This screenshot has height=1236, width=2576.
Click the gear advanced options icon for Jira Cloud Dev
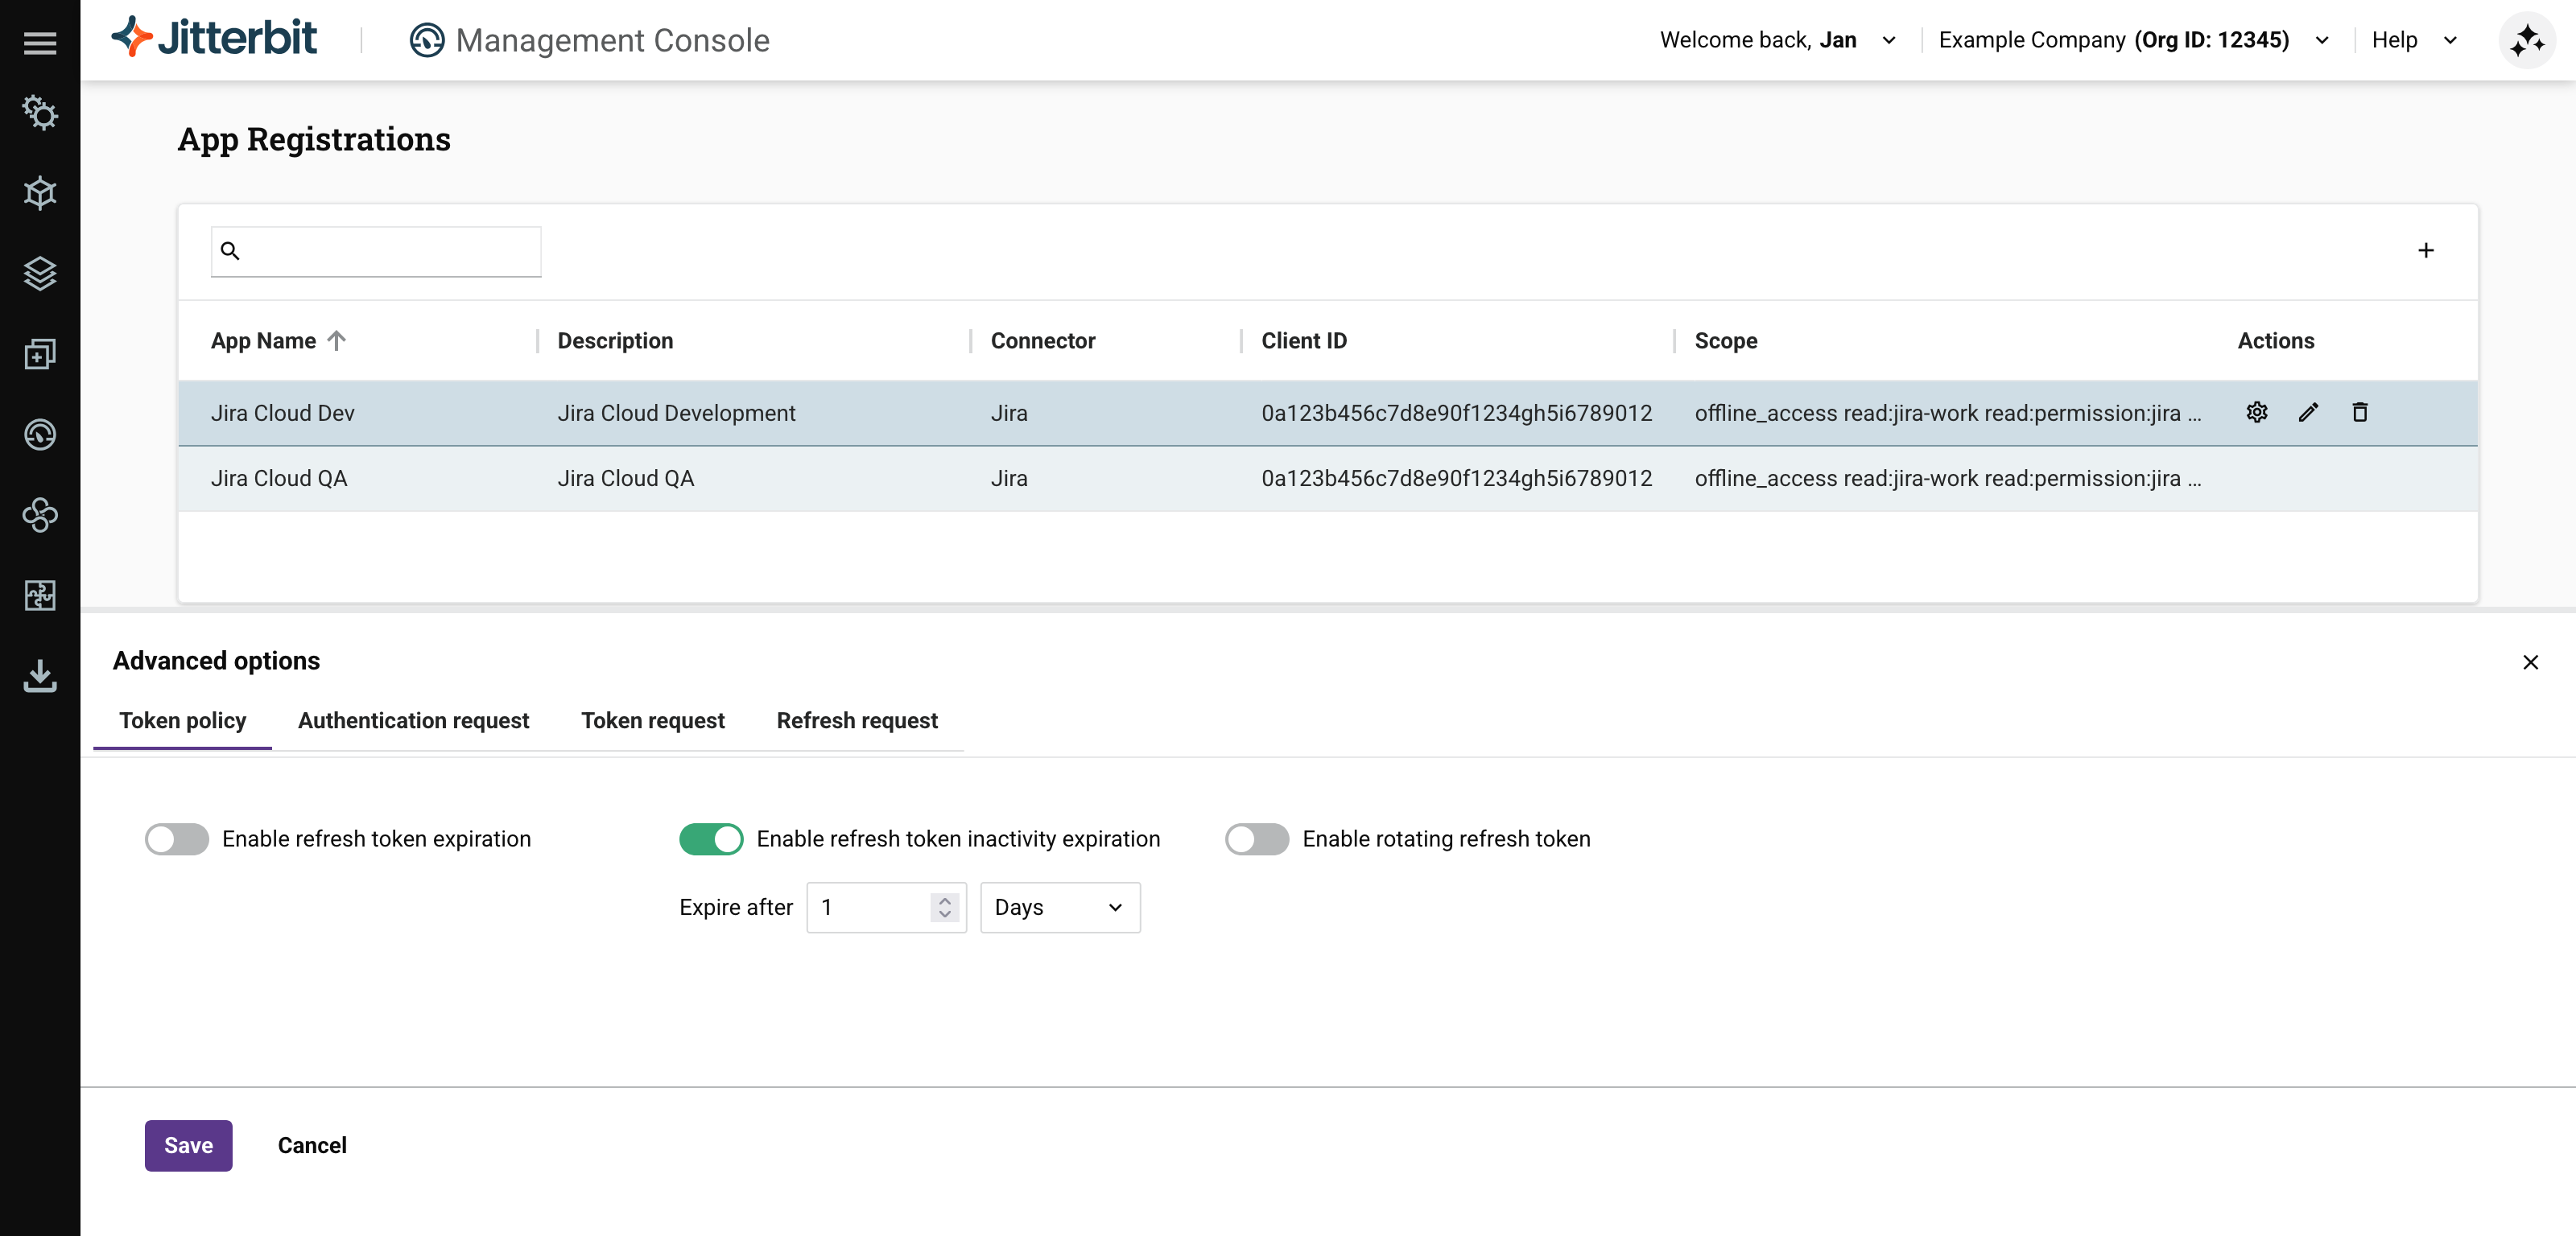click(x=2256, y=412)
